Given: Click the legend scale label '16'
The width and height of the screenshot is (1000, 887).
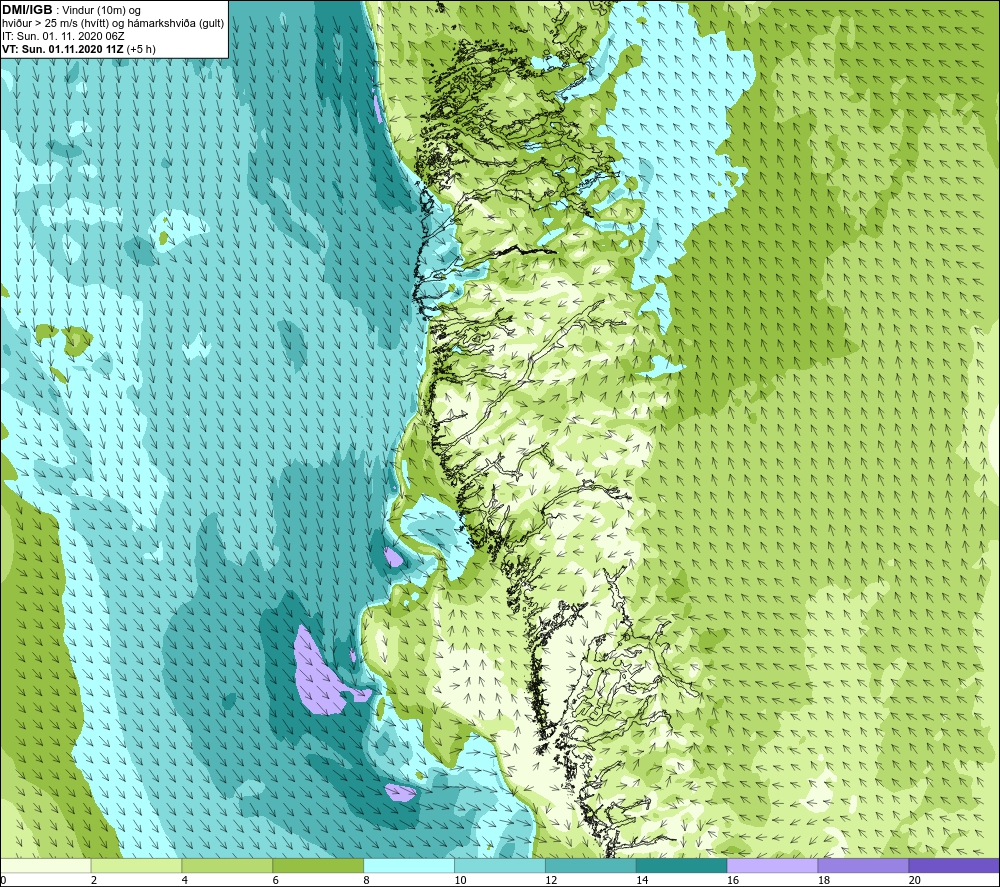Looking at the screenshot, I should [733, 880].
